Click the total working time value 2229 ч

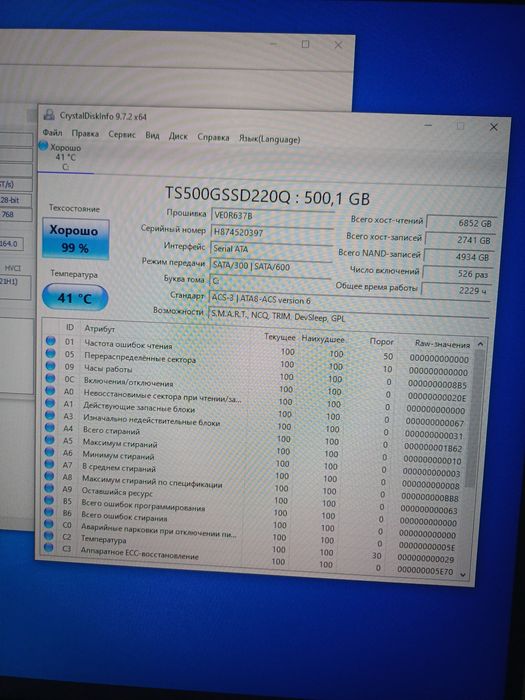pyautogui.click(x=455, y=291)
